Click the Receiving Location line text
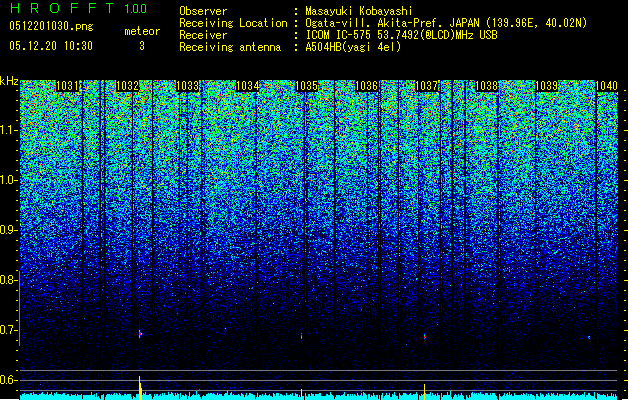This screenshot has width=629, height=400. (383, 23)
